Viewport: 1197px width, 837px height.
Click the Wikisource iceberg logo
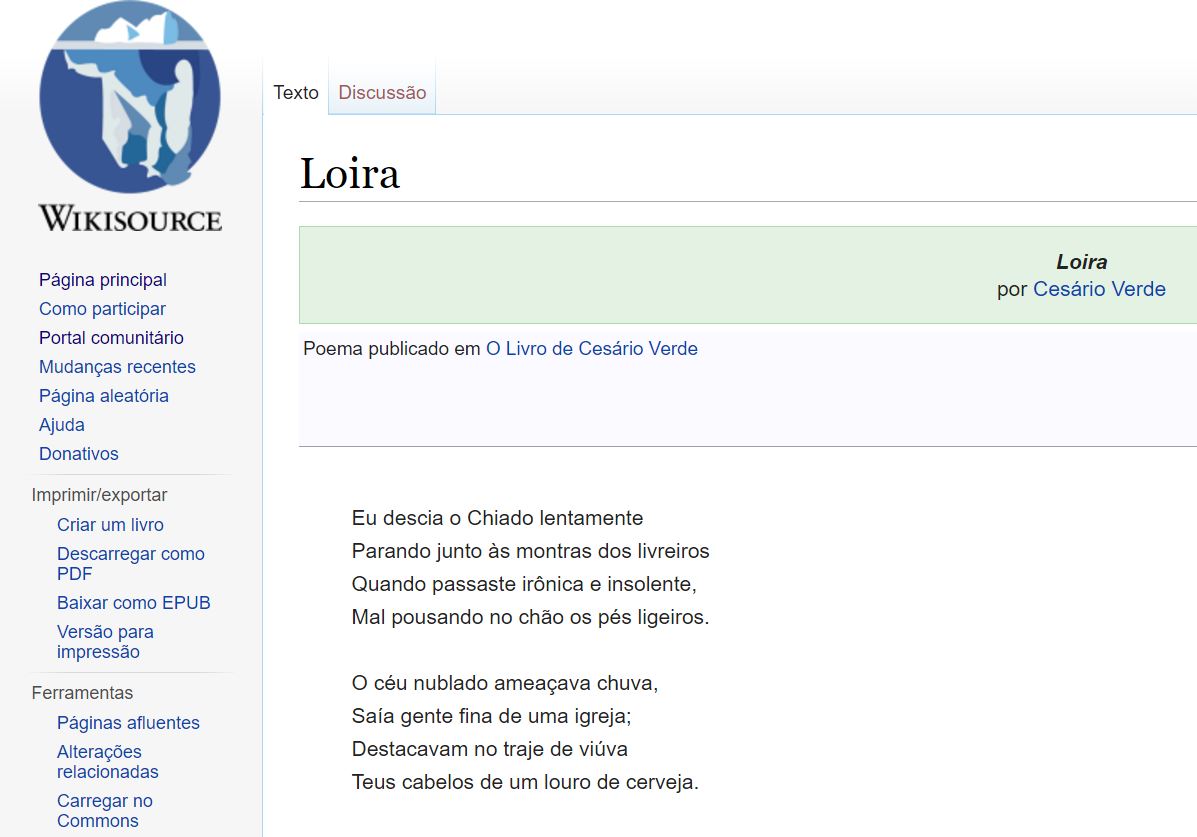[x=130, y=97]
